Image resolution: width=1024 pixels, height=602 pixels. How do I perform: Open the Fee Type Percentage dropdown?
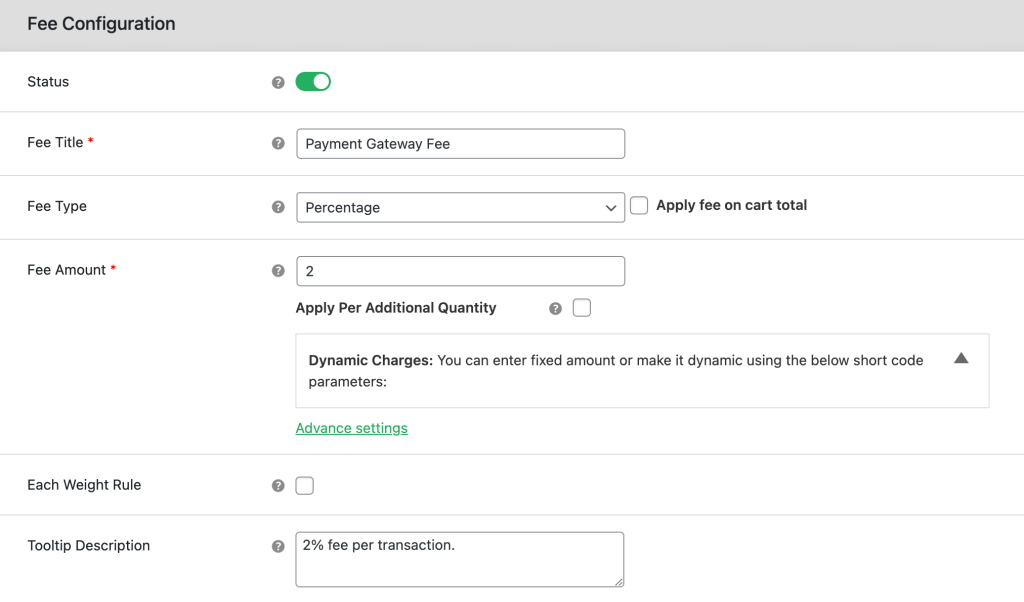460,208
